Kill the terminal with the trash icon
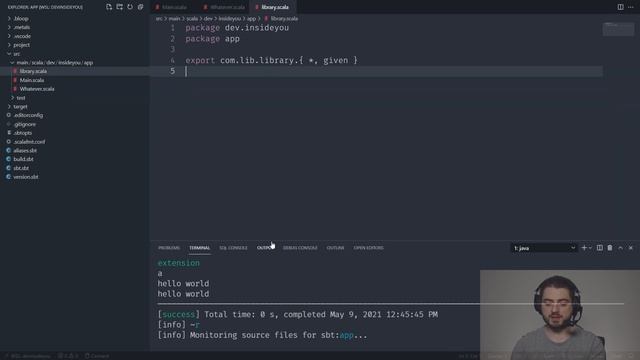Screen dimensions: 640x360 tap(610, 248)
